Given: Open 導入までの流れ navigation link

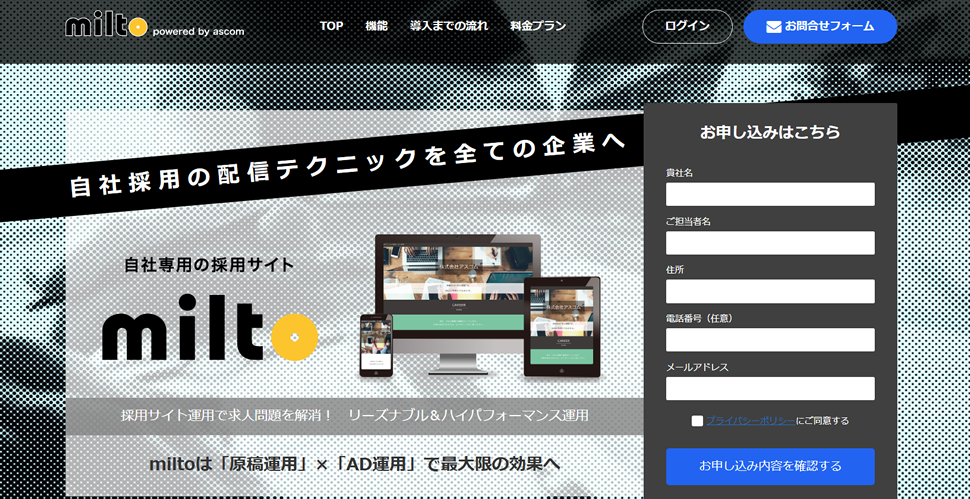Looking at the screenshot, I should (x=449, y=26).
